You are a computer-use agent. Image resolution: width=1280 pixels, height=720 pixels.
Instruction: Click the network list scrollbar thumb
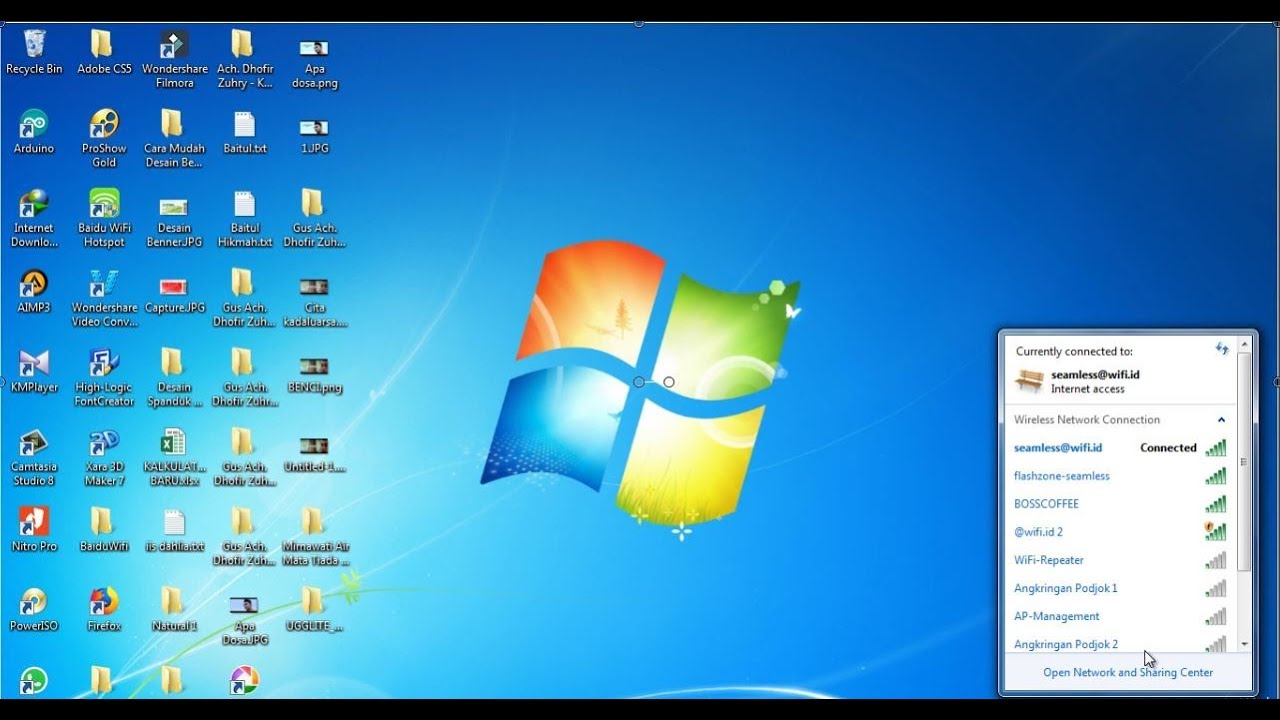[1245, 462]
